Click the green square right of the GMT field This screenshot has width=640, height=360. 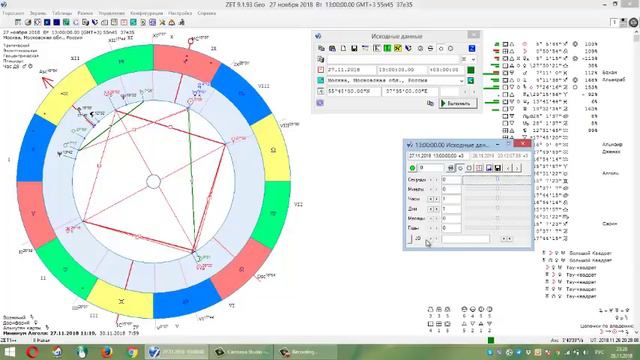(471, 70)
